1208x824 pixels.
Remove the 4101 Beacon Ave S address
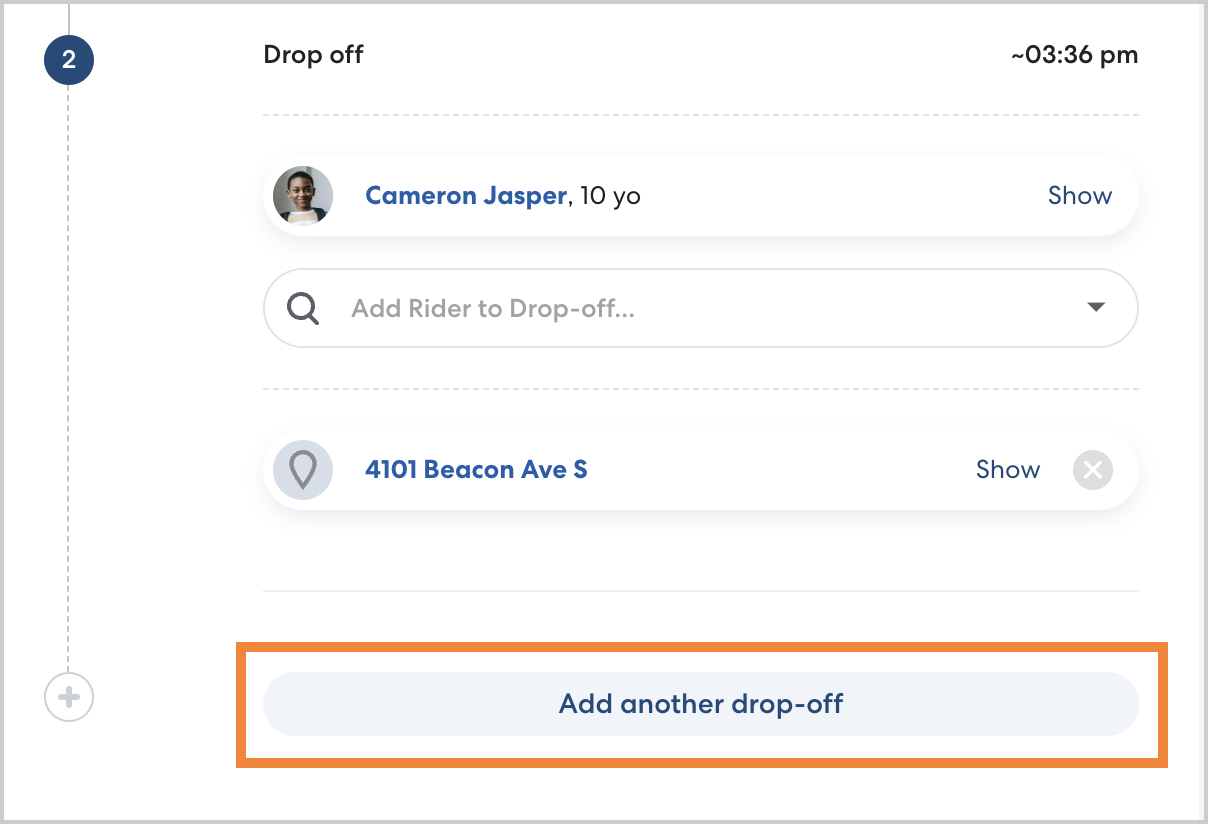[x=1092, y=469]
